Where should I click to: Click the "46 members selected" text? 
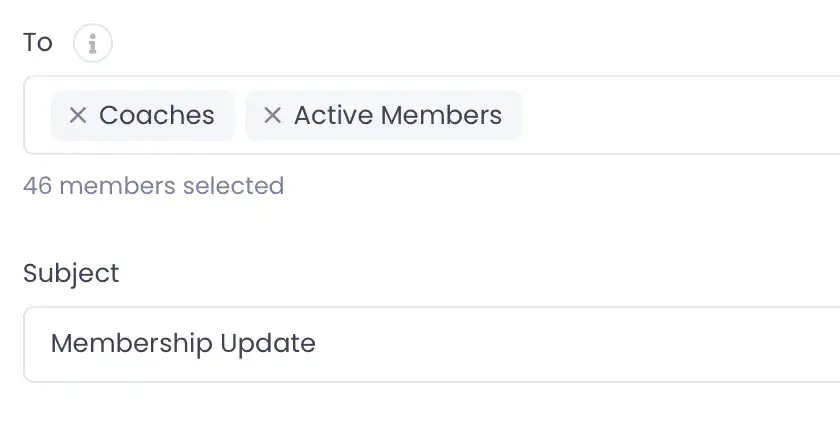pyautogui.click(x=153, y=186)
